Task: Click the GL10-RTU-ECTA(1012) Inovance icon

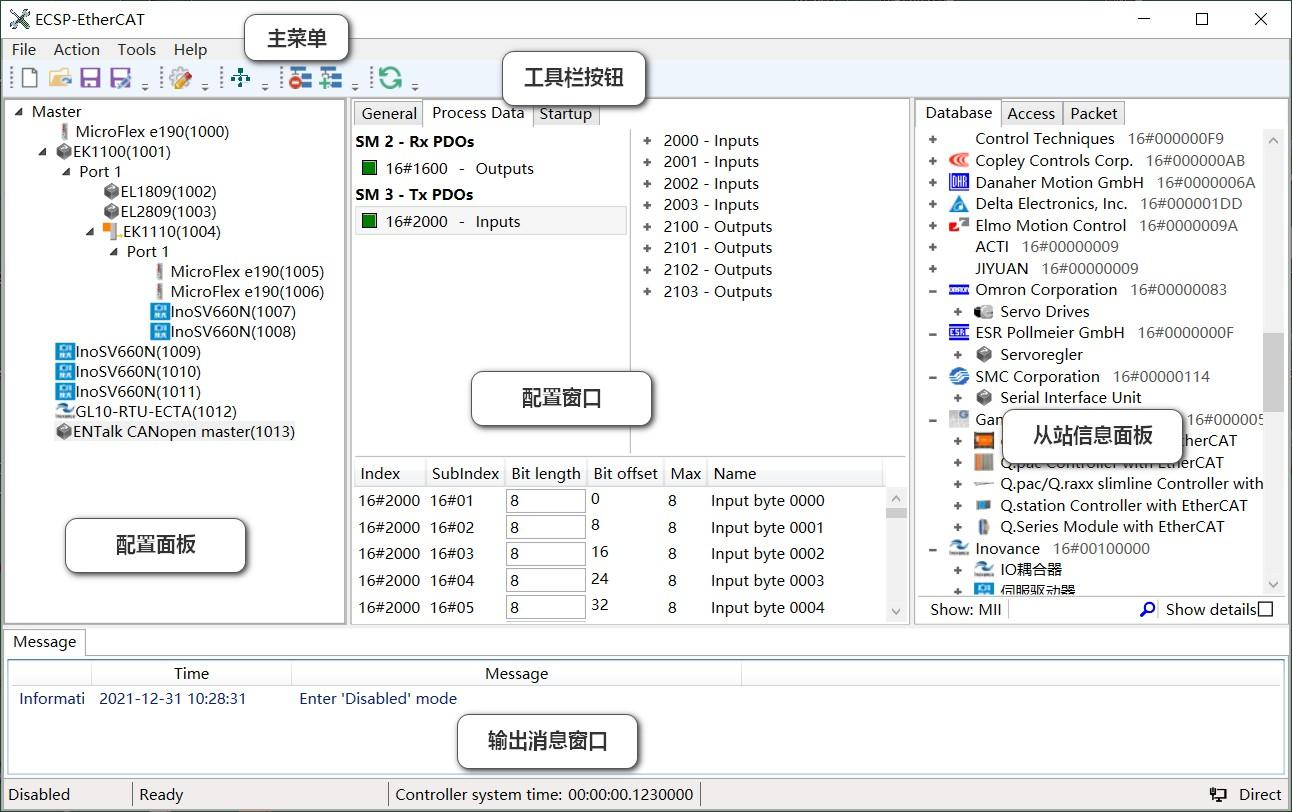Action: point(65,412)
